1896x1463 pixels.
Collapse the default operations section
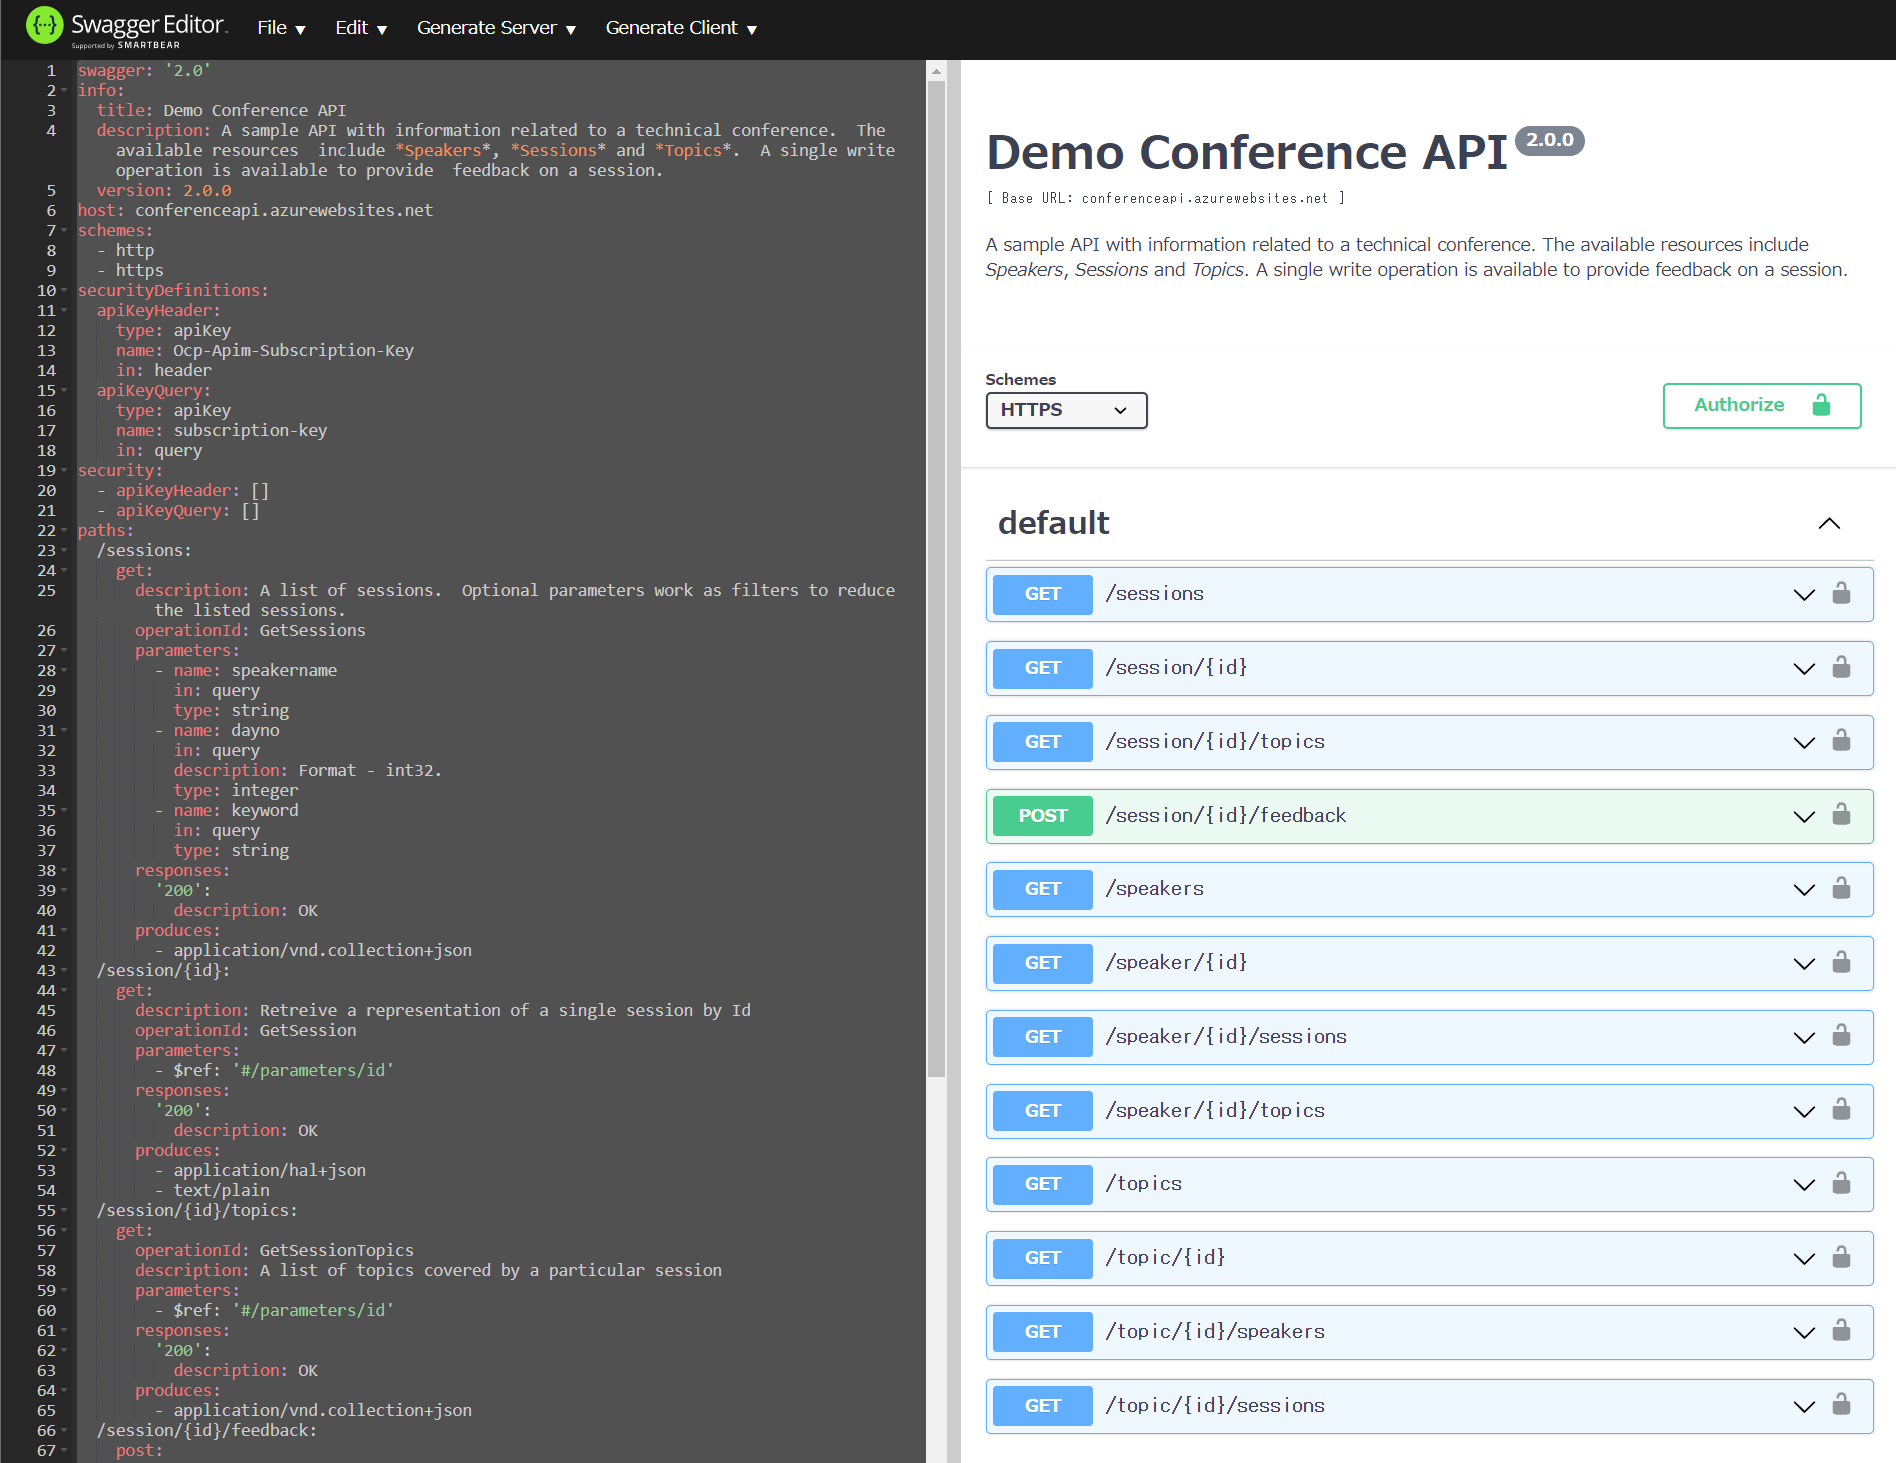tap(1829, 523)
